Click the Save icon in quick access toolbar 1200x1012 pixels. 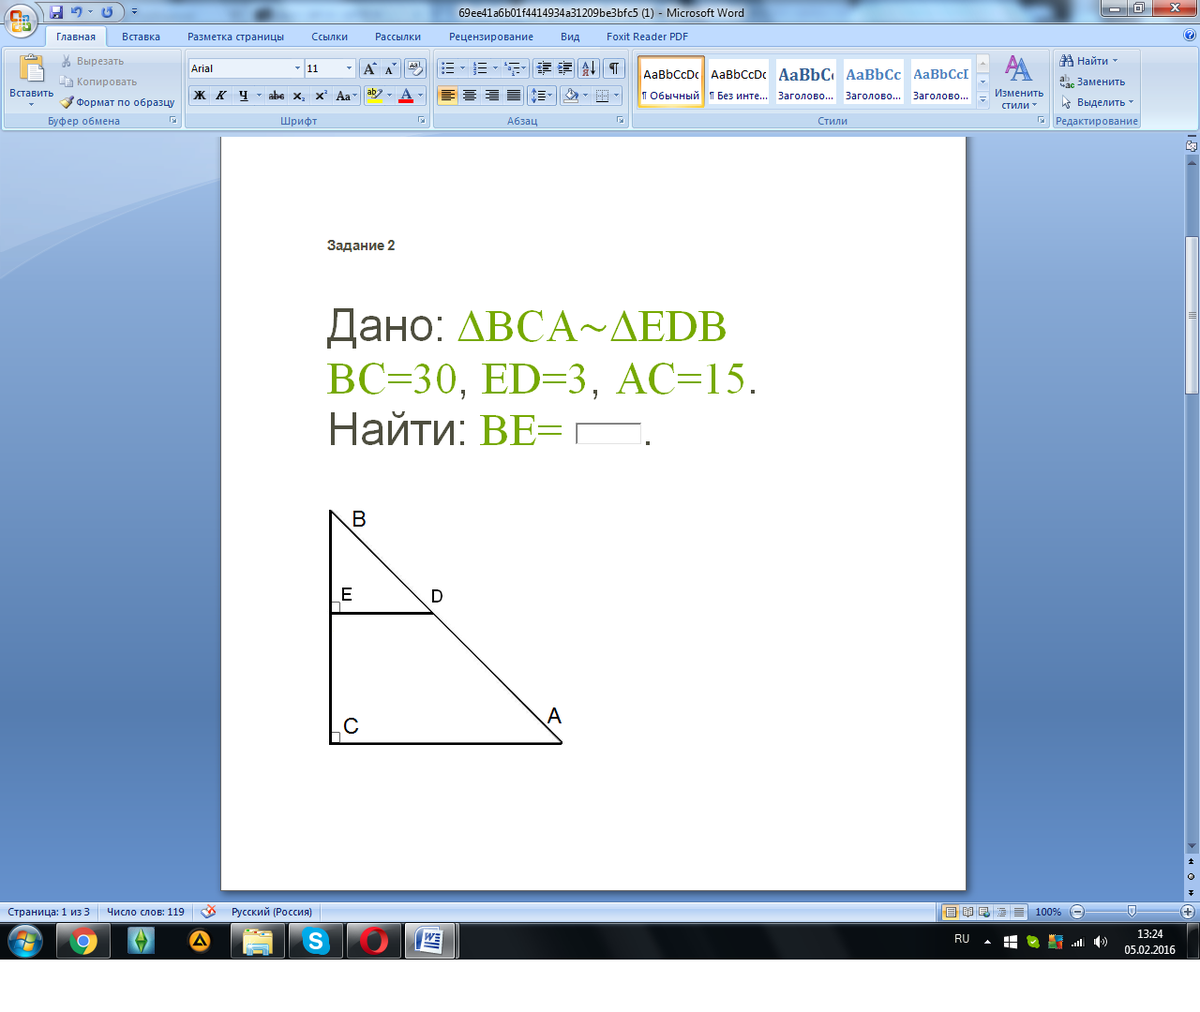(56, 13)
